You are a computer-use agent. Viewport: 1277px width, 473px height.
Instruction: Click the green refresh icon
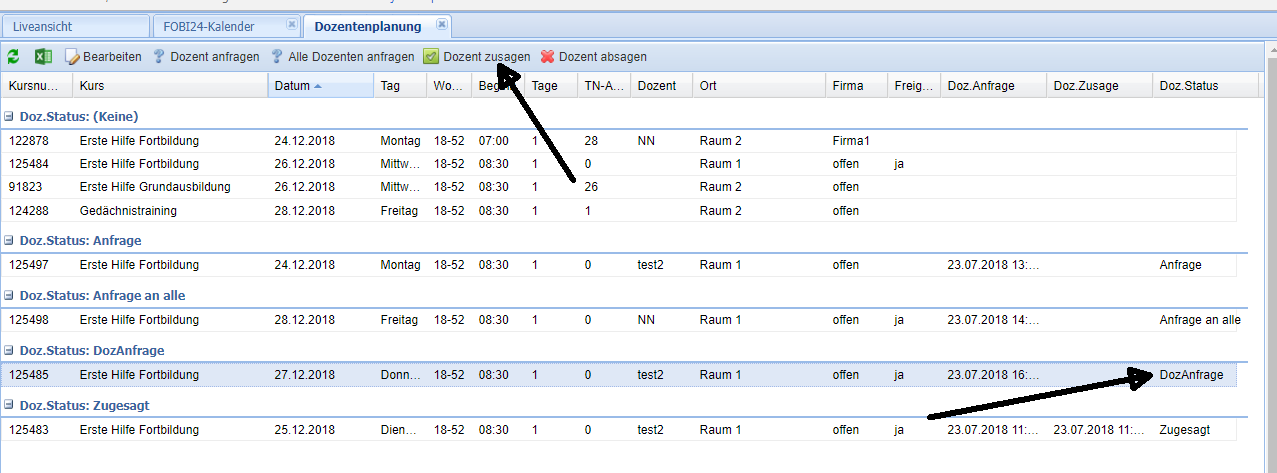[x=13, y=57]
